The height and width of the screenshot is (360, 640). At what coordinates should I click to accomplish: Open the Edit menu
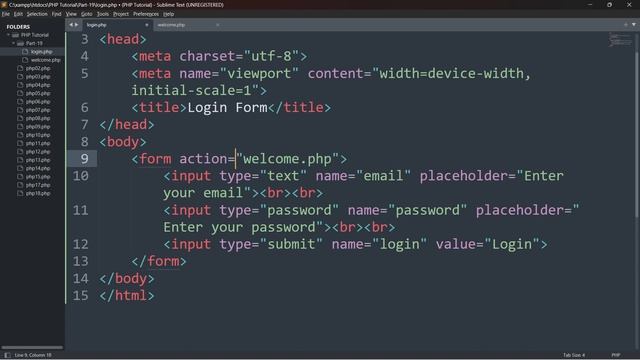click(18, 14)
